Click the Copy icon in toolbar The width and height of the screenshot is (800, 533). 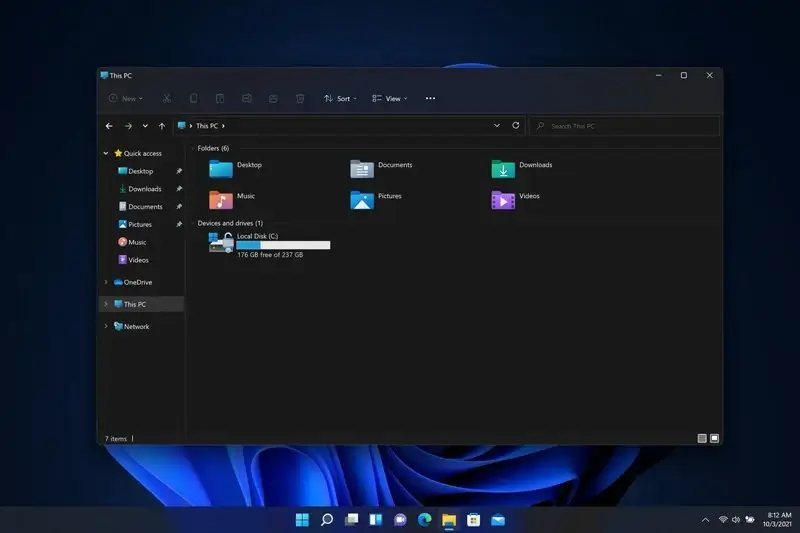click(193, 98)
